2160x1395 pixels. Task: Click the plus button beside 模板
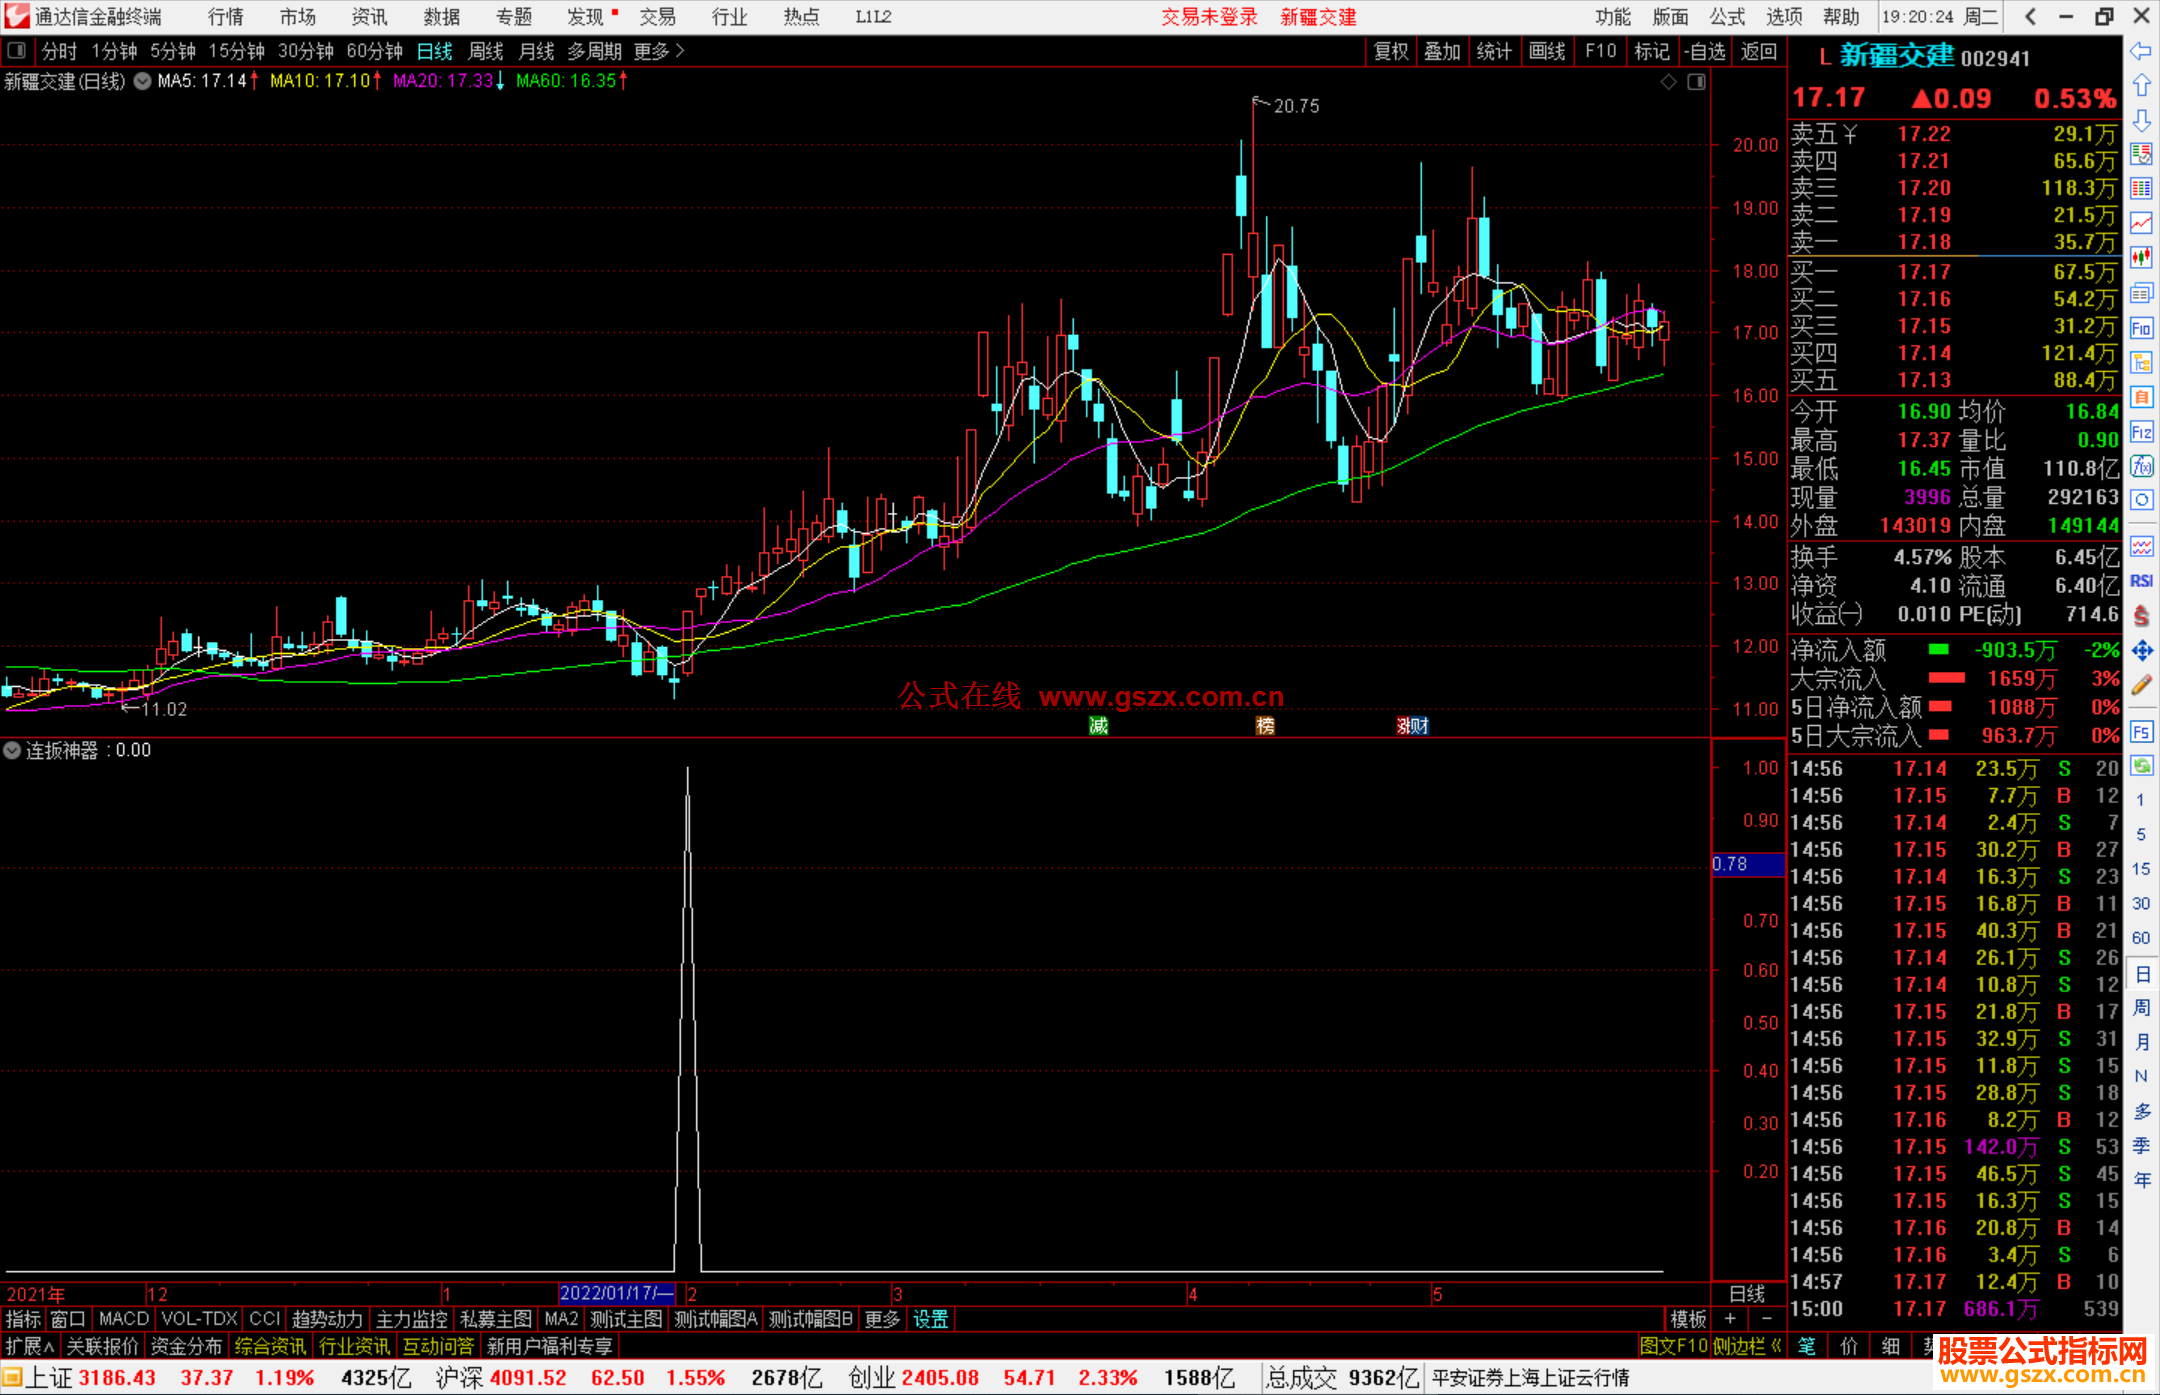click(x=1730, y=1319)
